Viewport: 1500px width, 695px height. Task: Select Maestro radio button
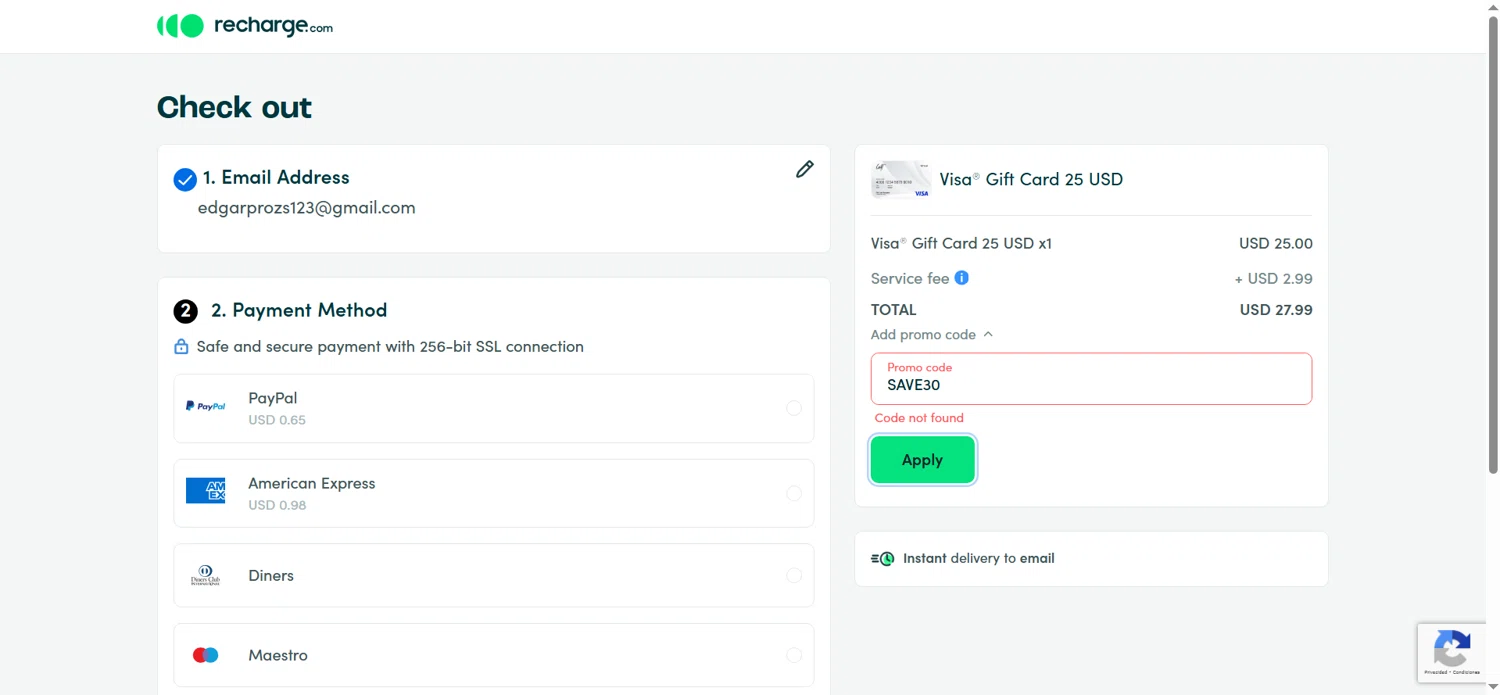pos(794,655)
